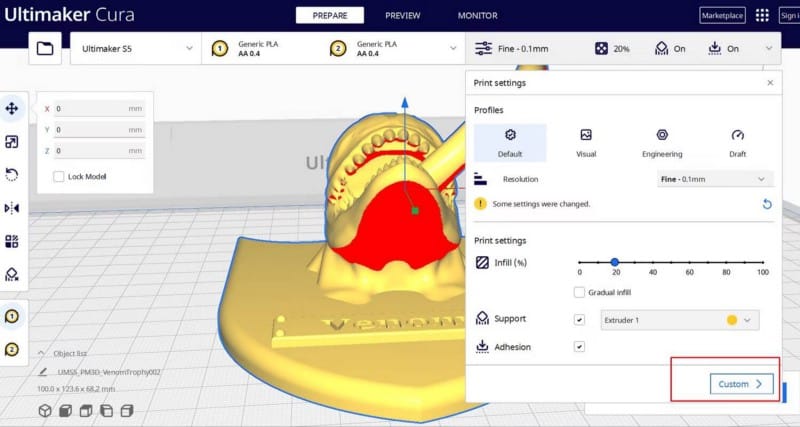Viewport: 800px width, 427px height.
Task: Select the Move tool
Action: tap(12, 108)
